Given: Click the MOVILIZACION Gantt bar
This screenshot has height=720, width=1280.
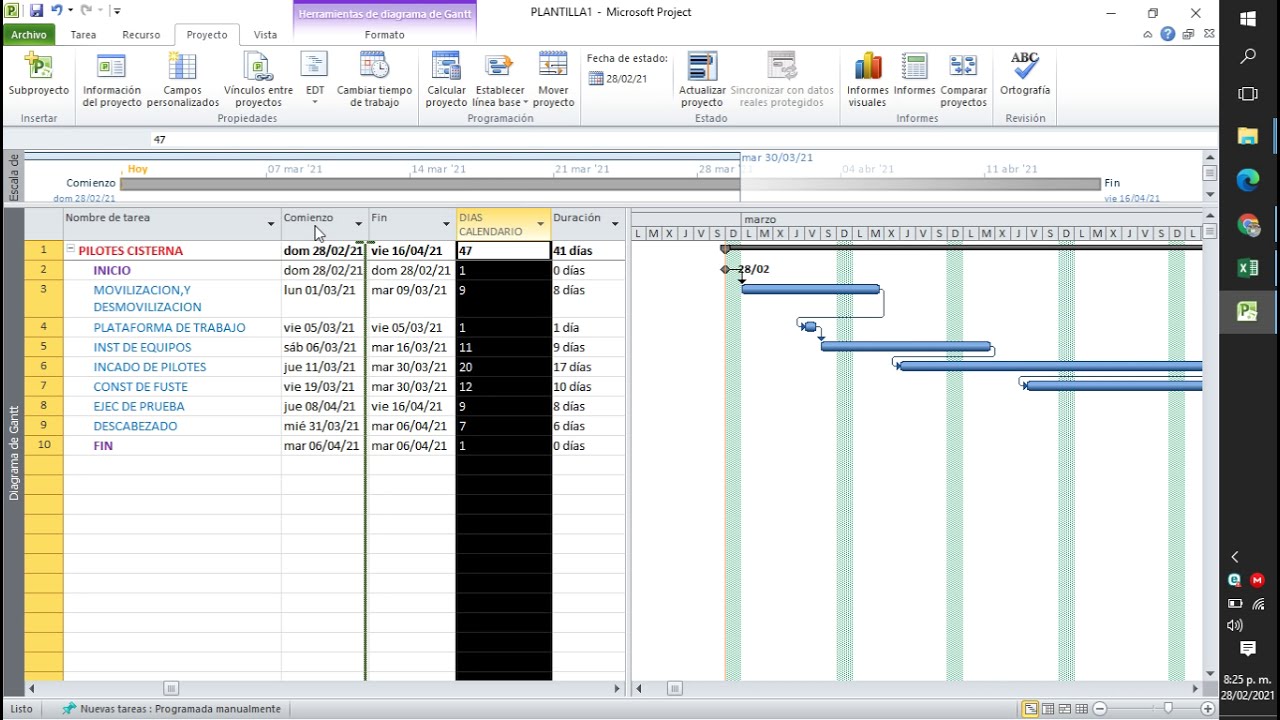Looking at the screenshot, I should 811,289.
